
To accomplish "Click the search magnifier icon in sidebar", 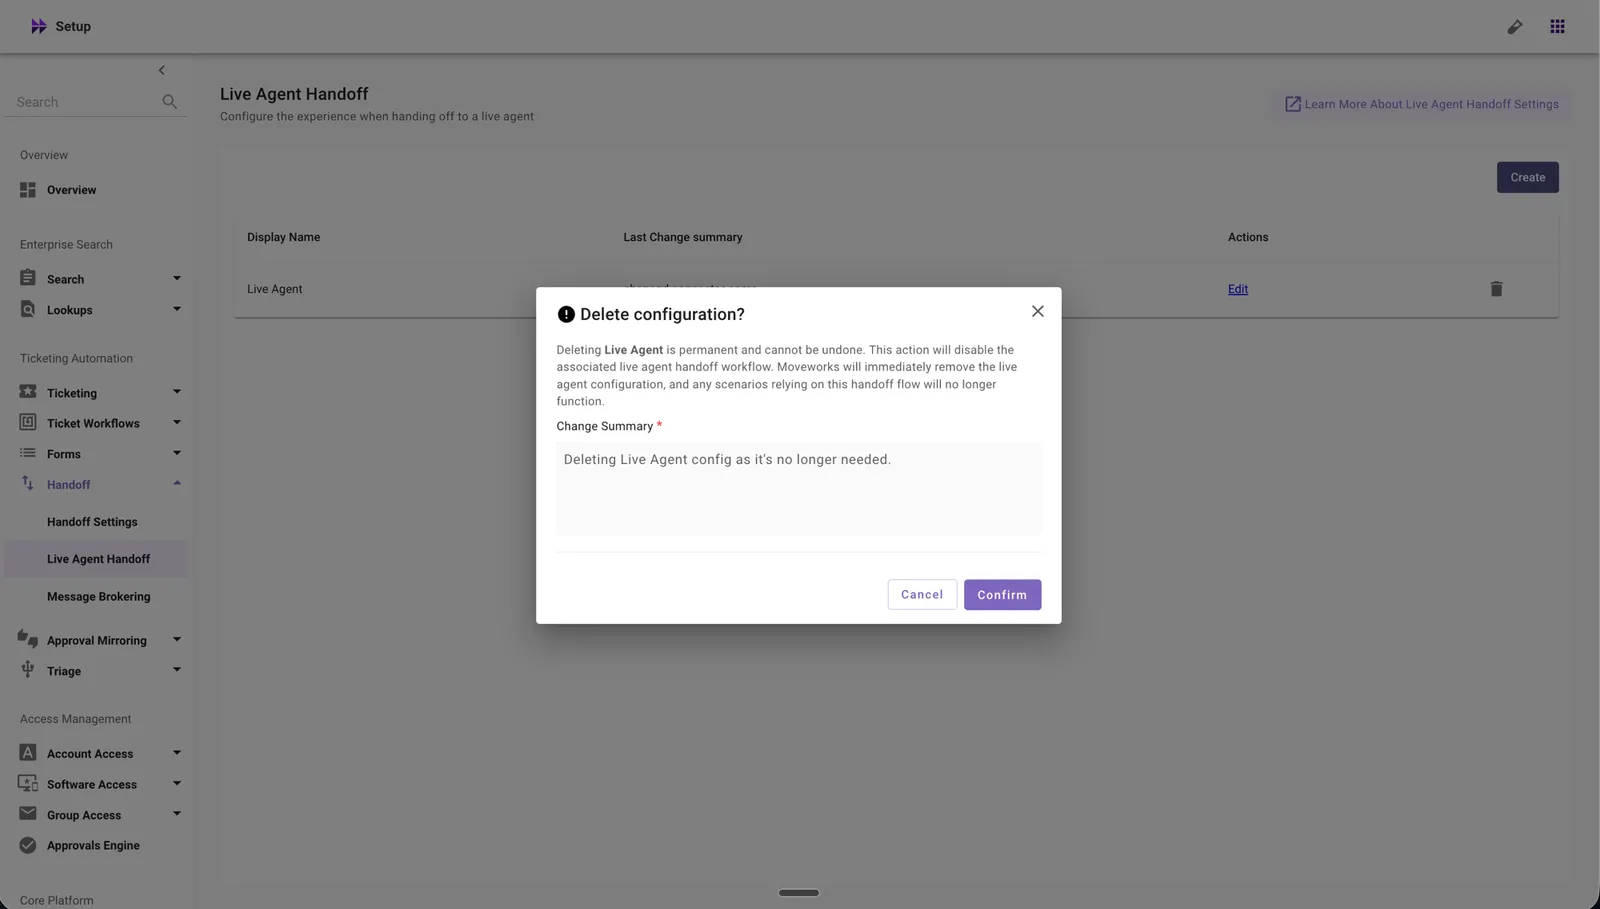I will [x=169, y=102].
